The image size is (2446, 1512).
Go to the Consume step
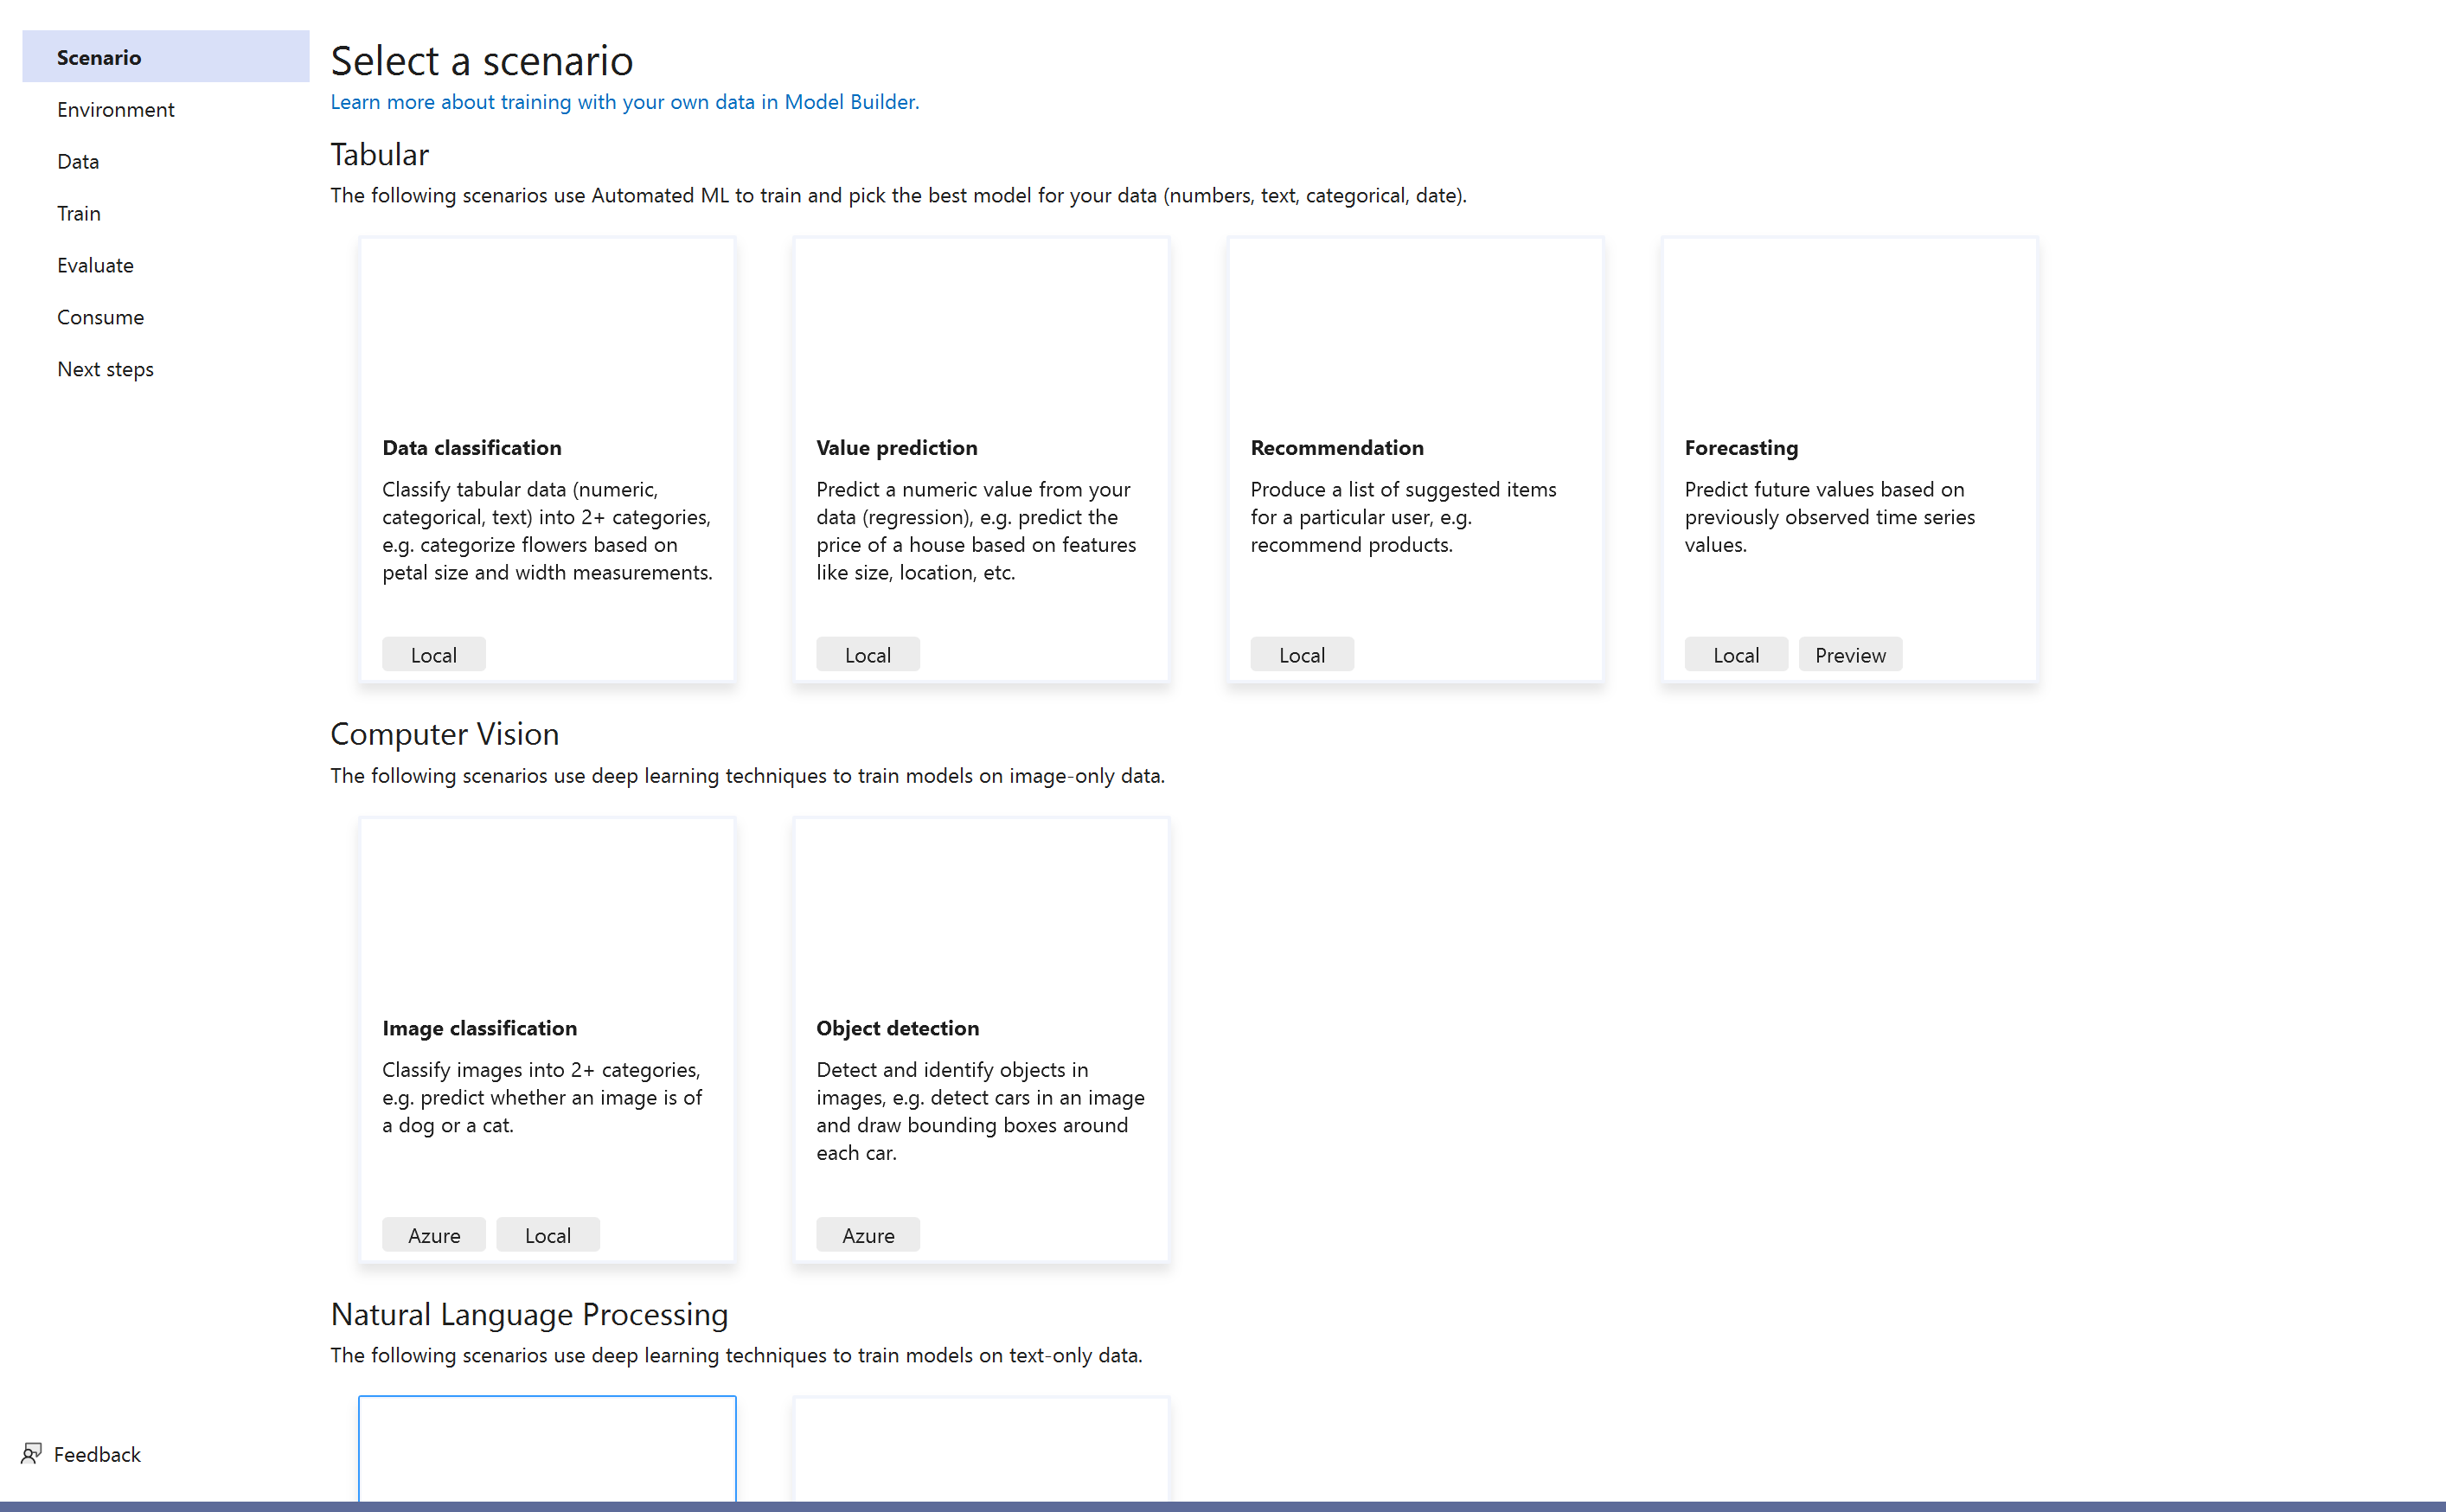[100, 317]
